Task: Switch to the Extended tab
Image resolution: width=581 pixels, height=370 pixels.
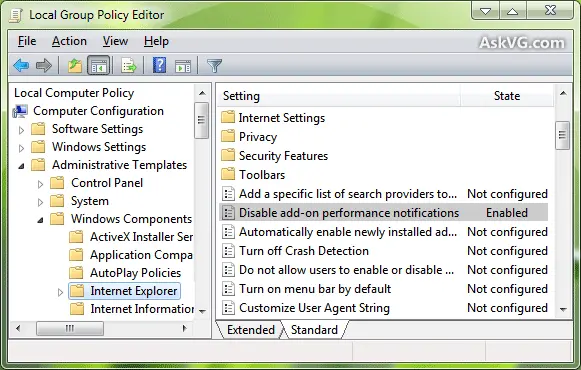Action: coord(251,330)
